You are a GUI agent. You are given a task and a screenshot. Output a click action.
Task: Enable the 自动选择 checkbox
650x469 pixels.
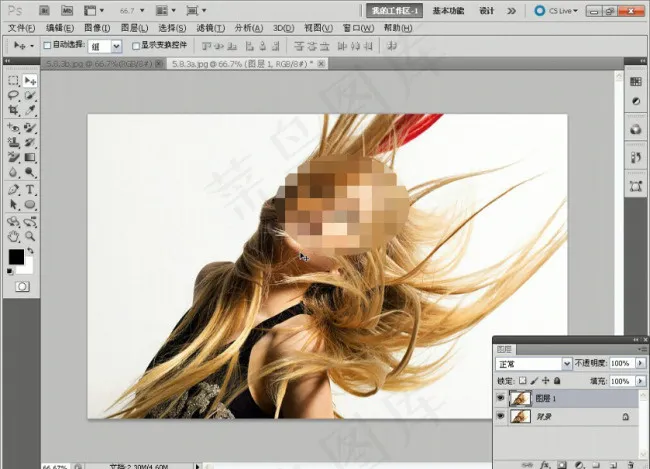(47, 46)
